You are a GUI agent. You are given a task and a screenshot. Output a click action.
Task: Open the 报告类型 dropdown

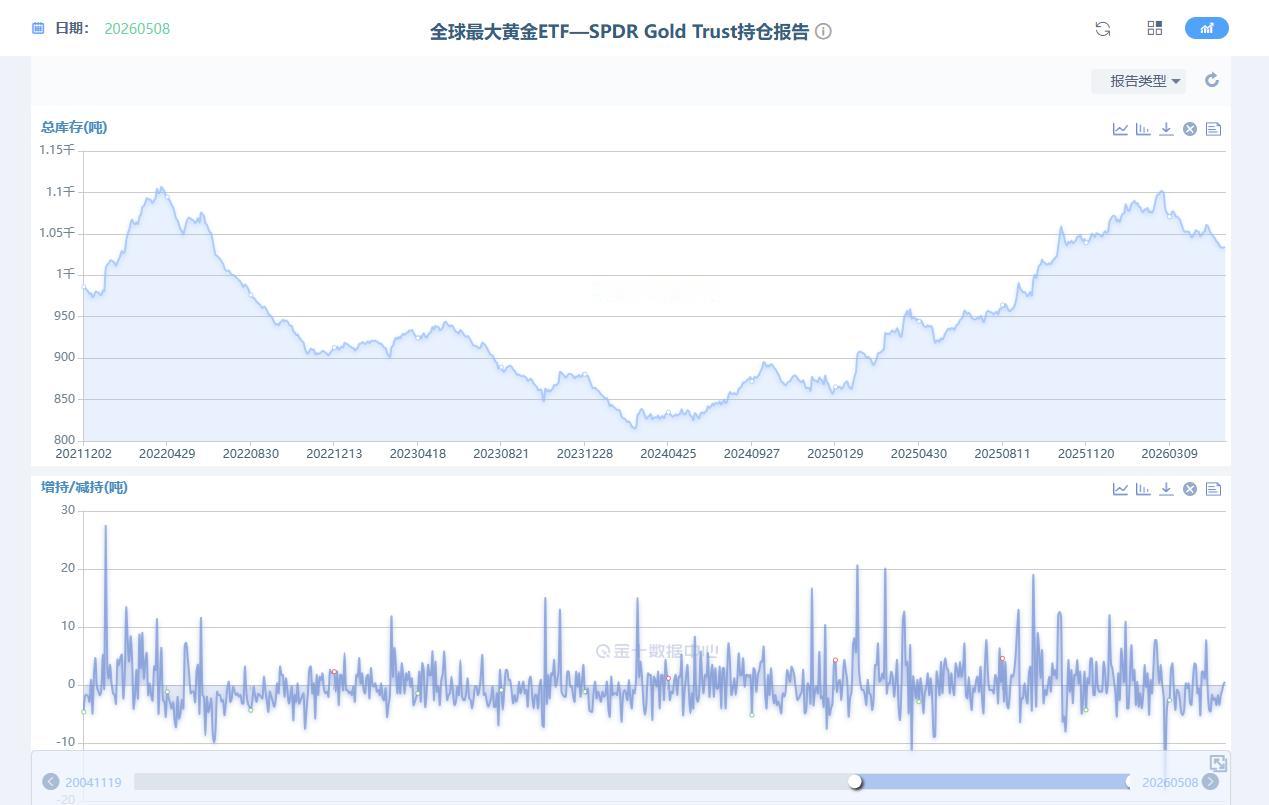pyautogui.click(x=1139, y=81)
